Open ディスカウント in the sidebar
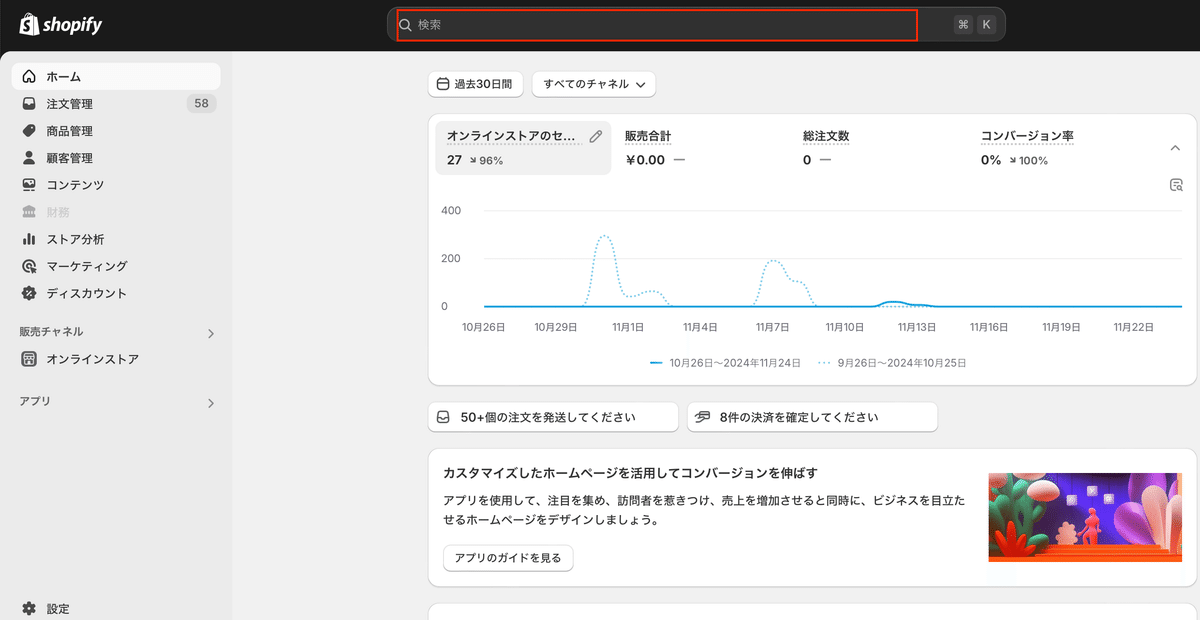The height and width of the screenshot is (620, 1200). point(116,293)
